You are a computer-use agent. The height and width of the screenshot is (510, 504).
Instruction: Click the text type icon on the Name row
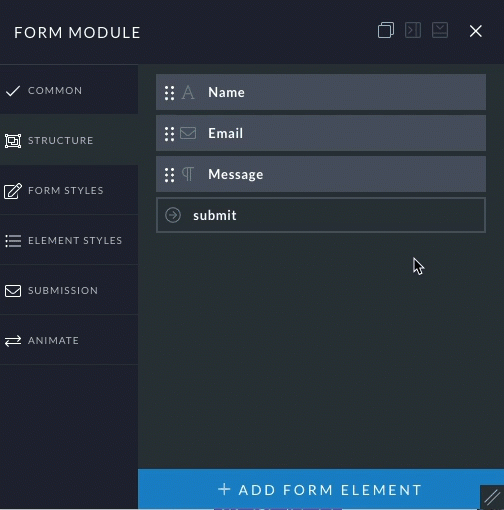pyautogui.click(x=188, y=92)
